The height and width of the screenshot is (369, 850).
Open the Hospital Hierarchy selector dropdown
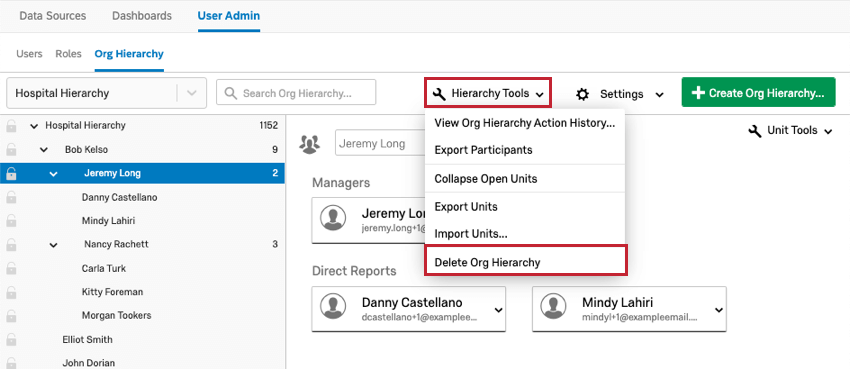tap(192, 93)
